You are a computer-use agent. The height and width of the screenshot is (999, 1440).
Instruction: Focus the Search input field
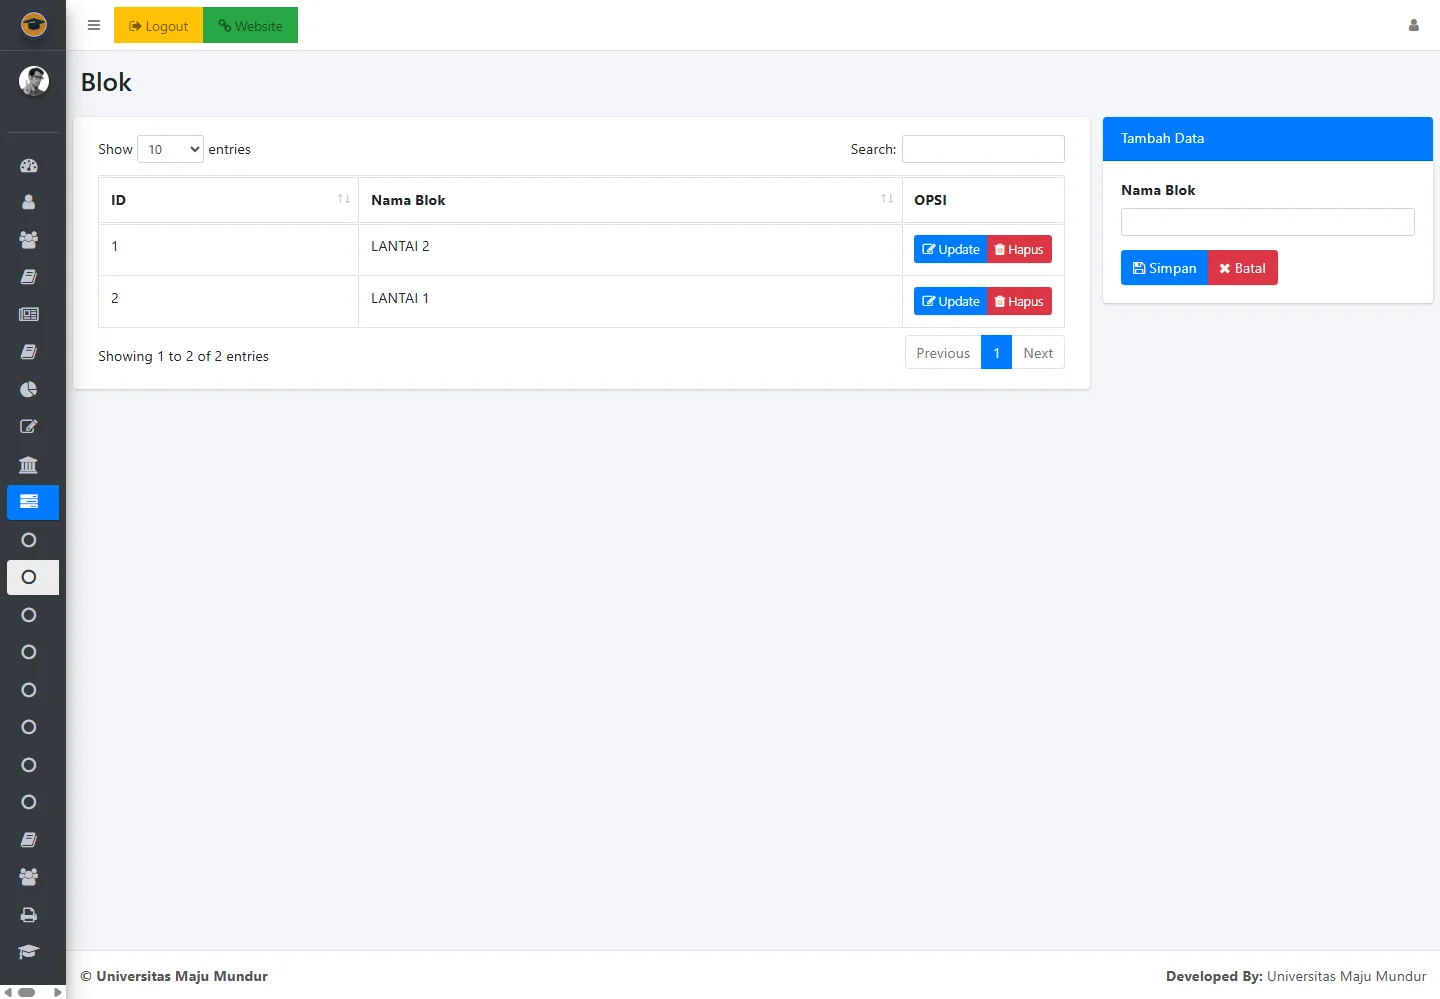[x=983, y=149]
